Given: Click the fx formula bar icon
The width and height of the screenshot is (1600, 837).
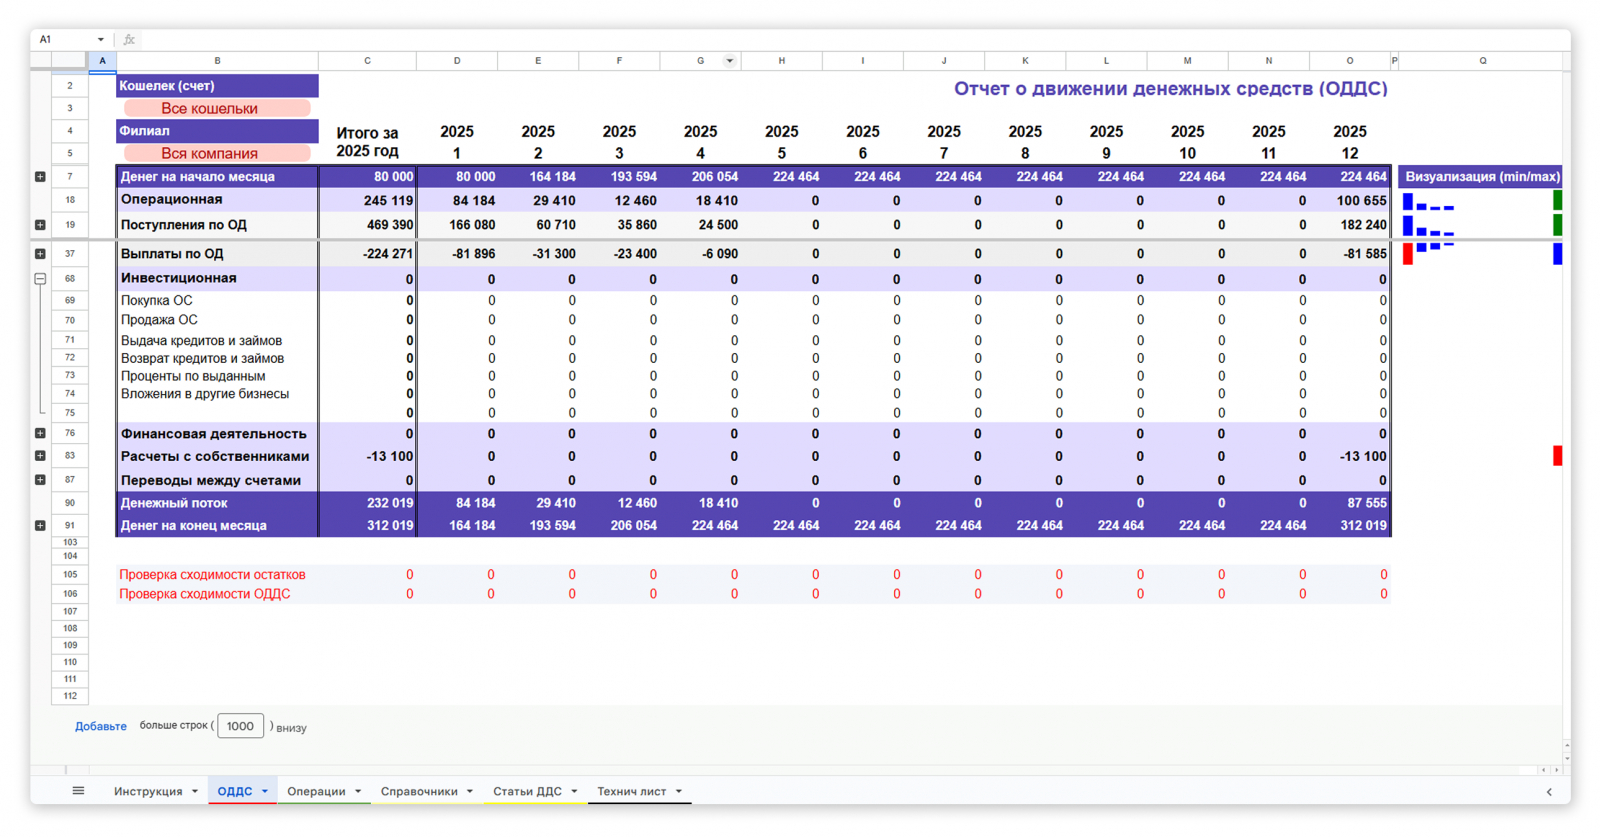Looking at the screenshot, I should point(129,40).
